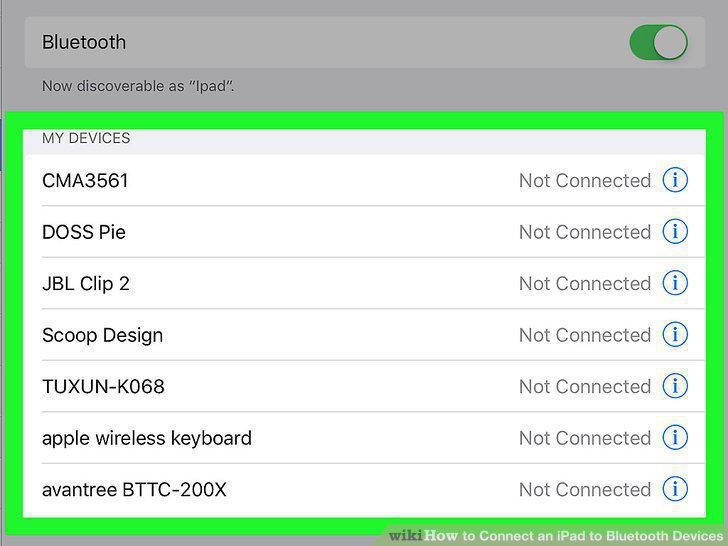Open info for DOSS Pie device

coord(675,231)
